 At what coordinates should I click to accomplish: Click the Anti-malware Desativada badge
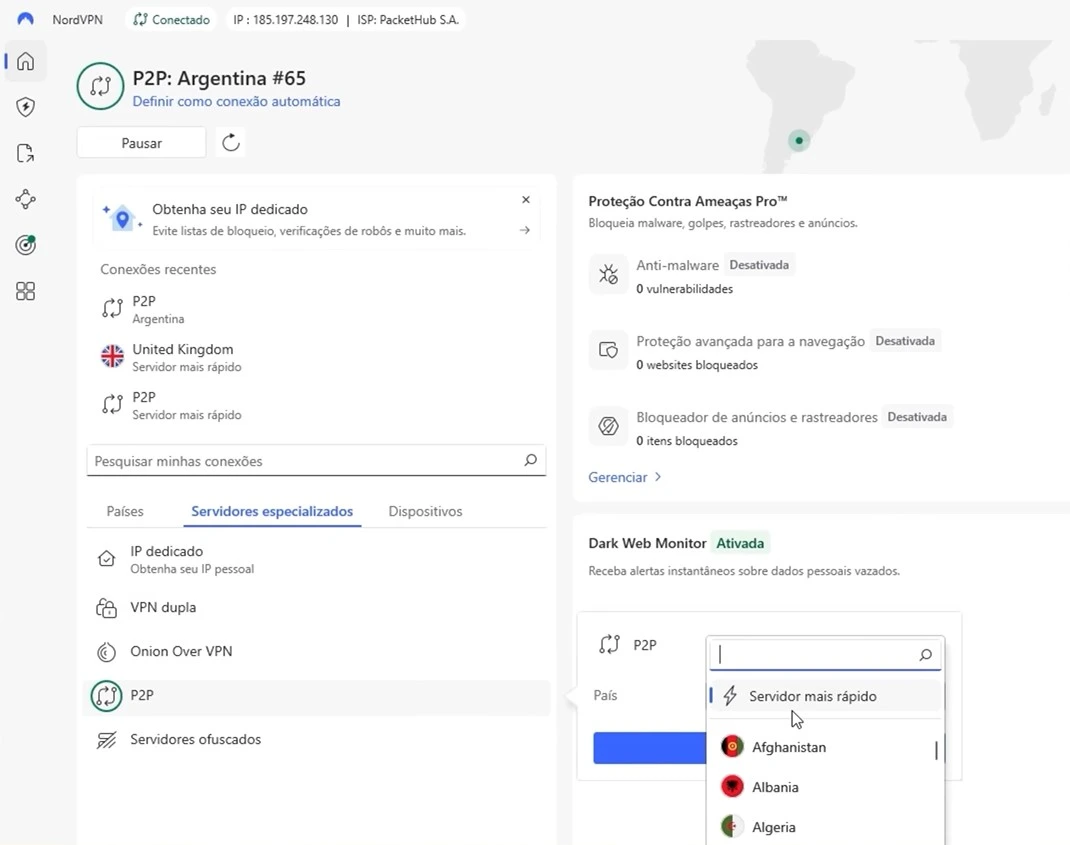[759, 265]
